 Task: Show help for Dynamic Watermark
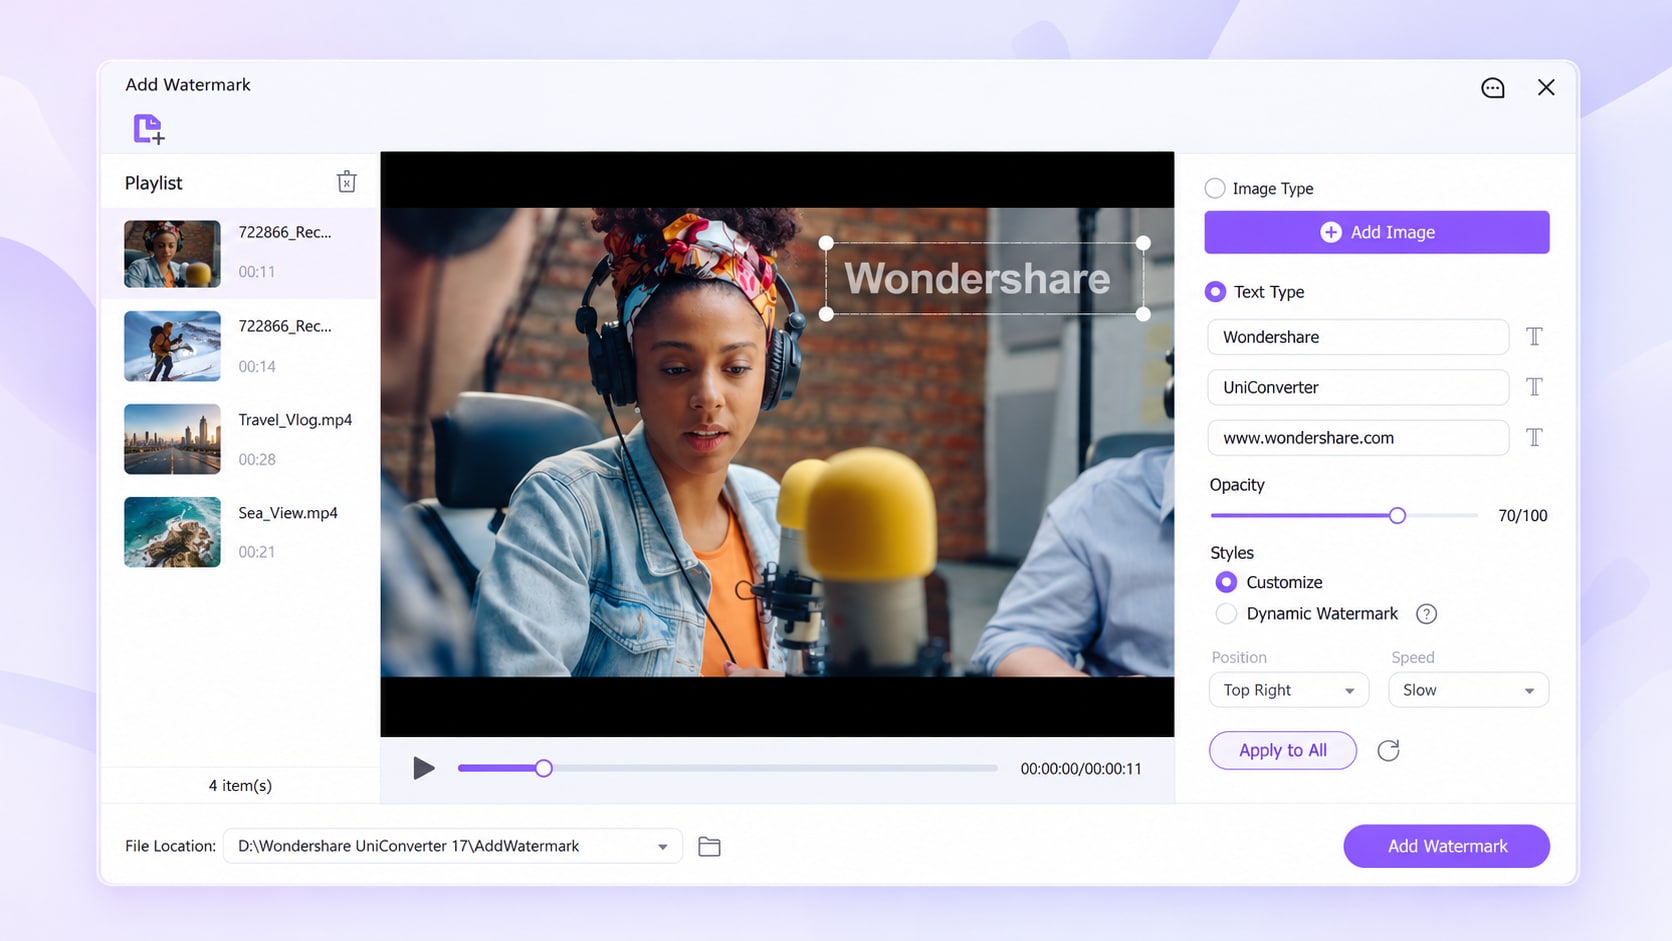1427,614
